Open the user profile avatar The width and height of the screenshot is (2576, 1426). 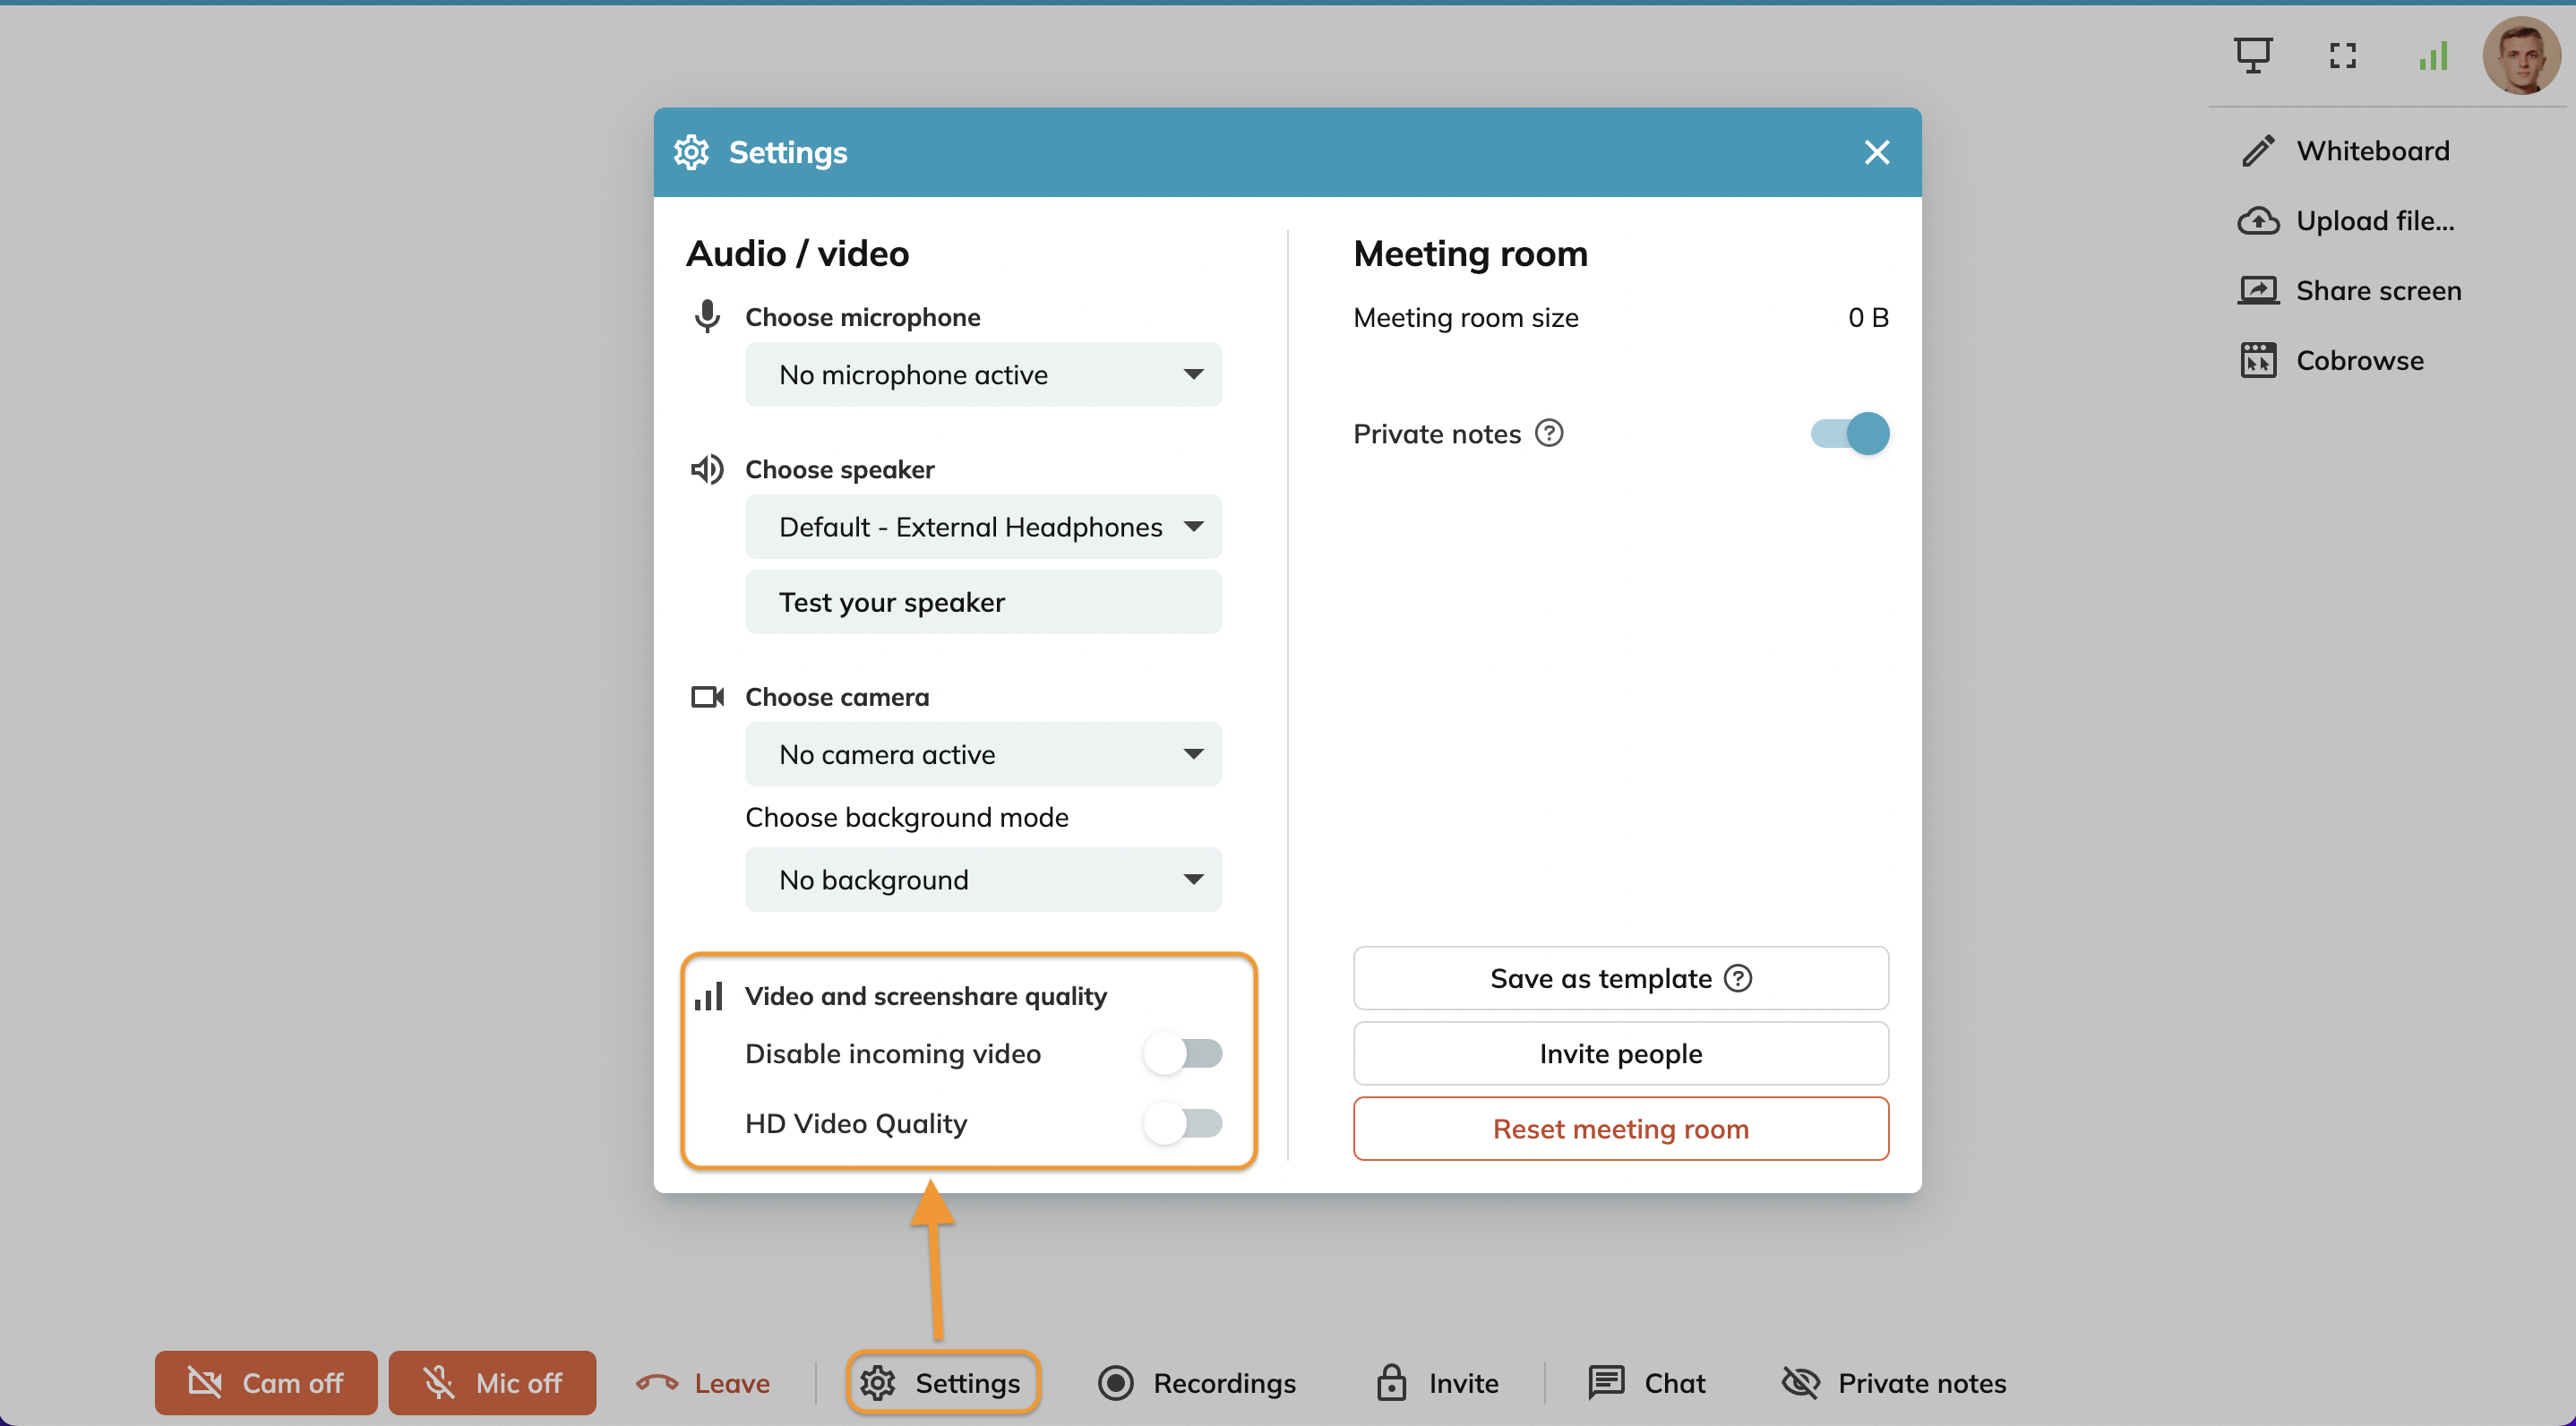coord(2521,55)
